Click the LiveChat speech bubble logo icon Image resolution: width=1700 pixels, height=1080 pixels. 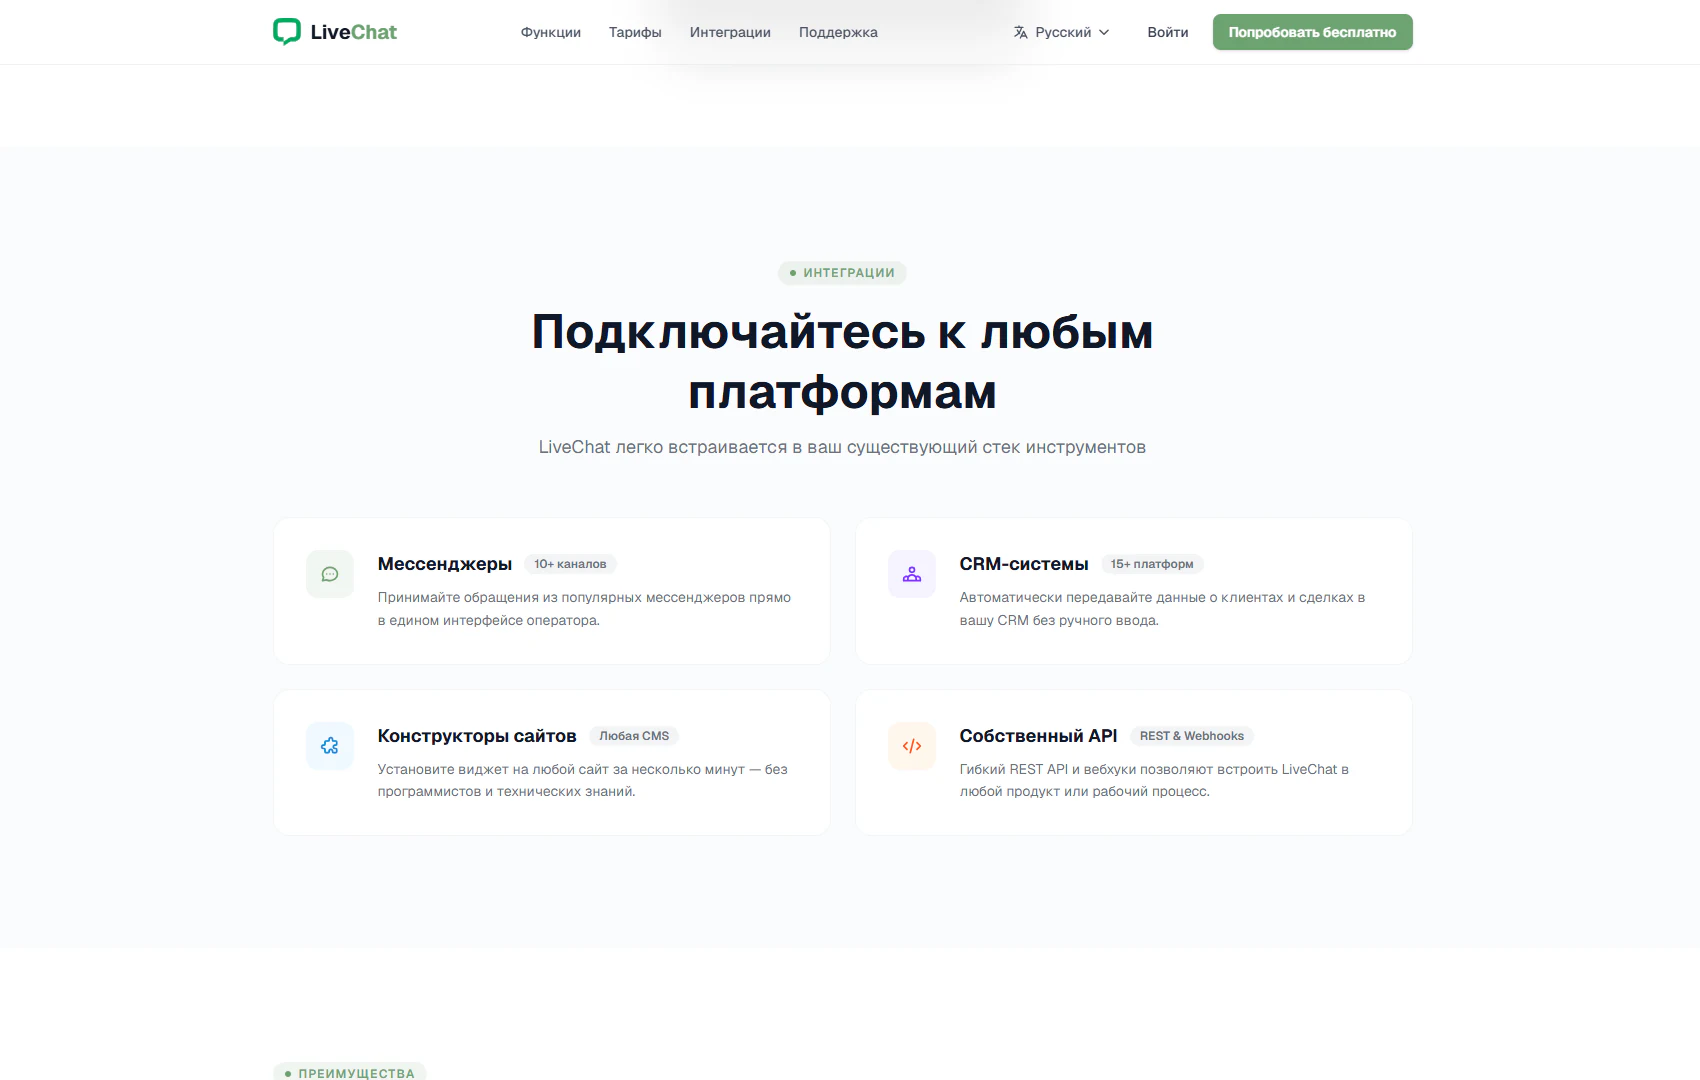click(x=287, y=32)
